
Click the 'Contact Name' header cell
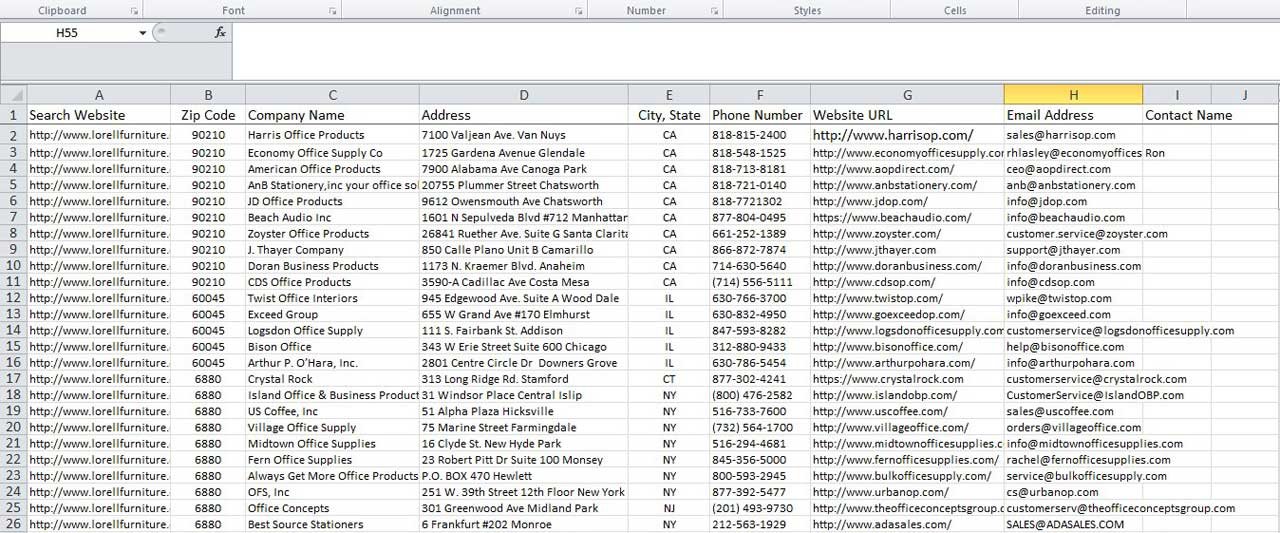[x=1177, y=115]
